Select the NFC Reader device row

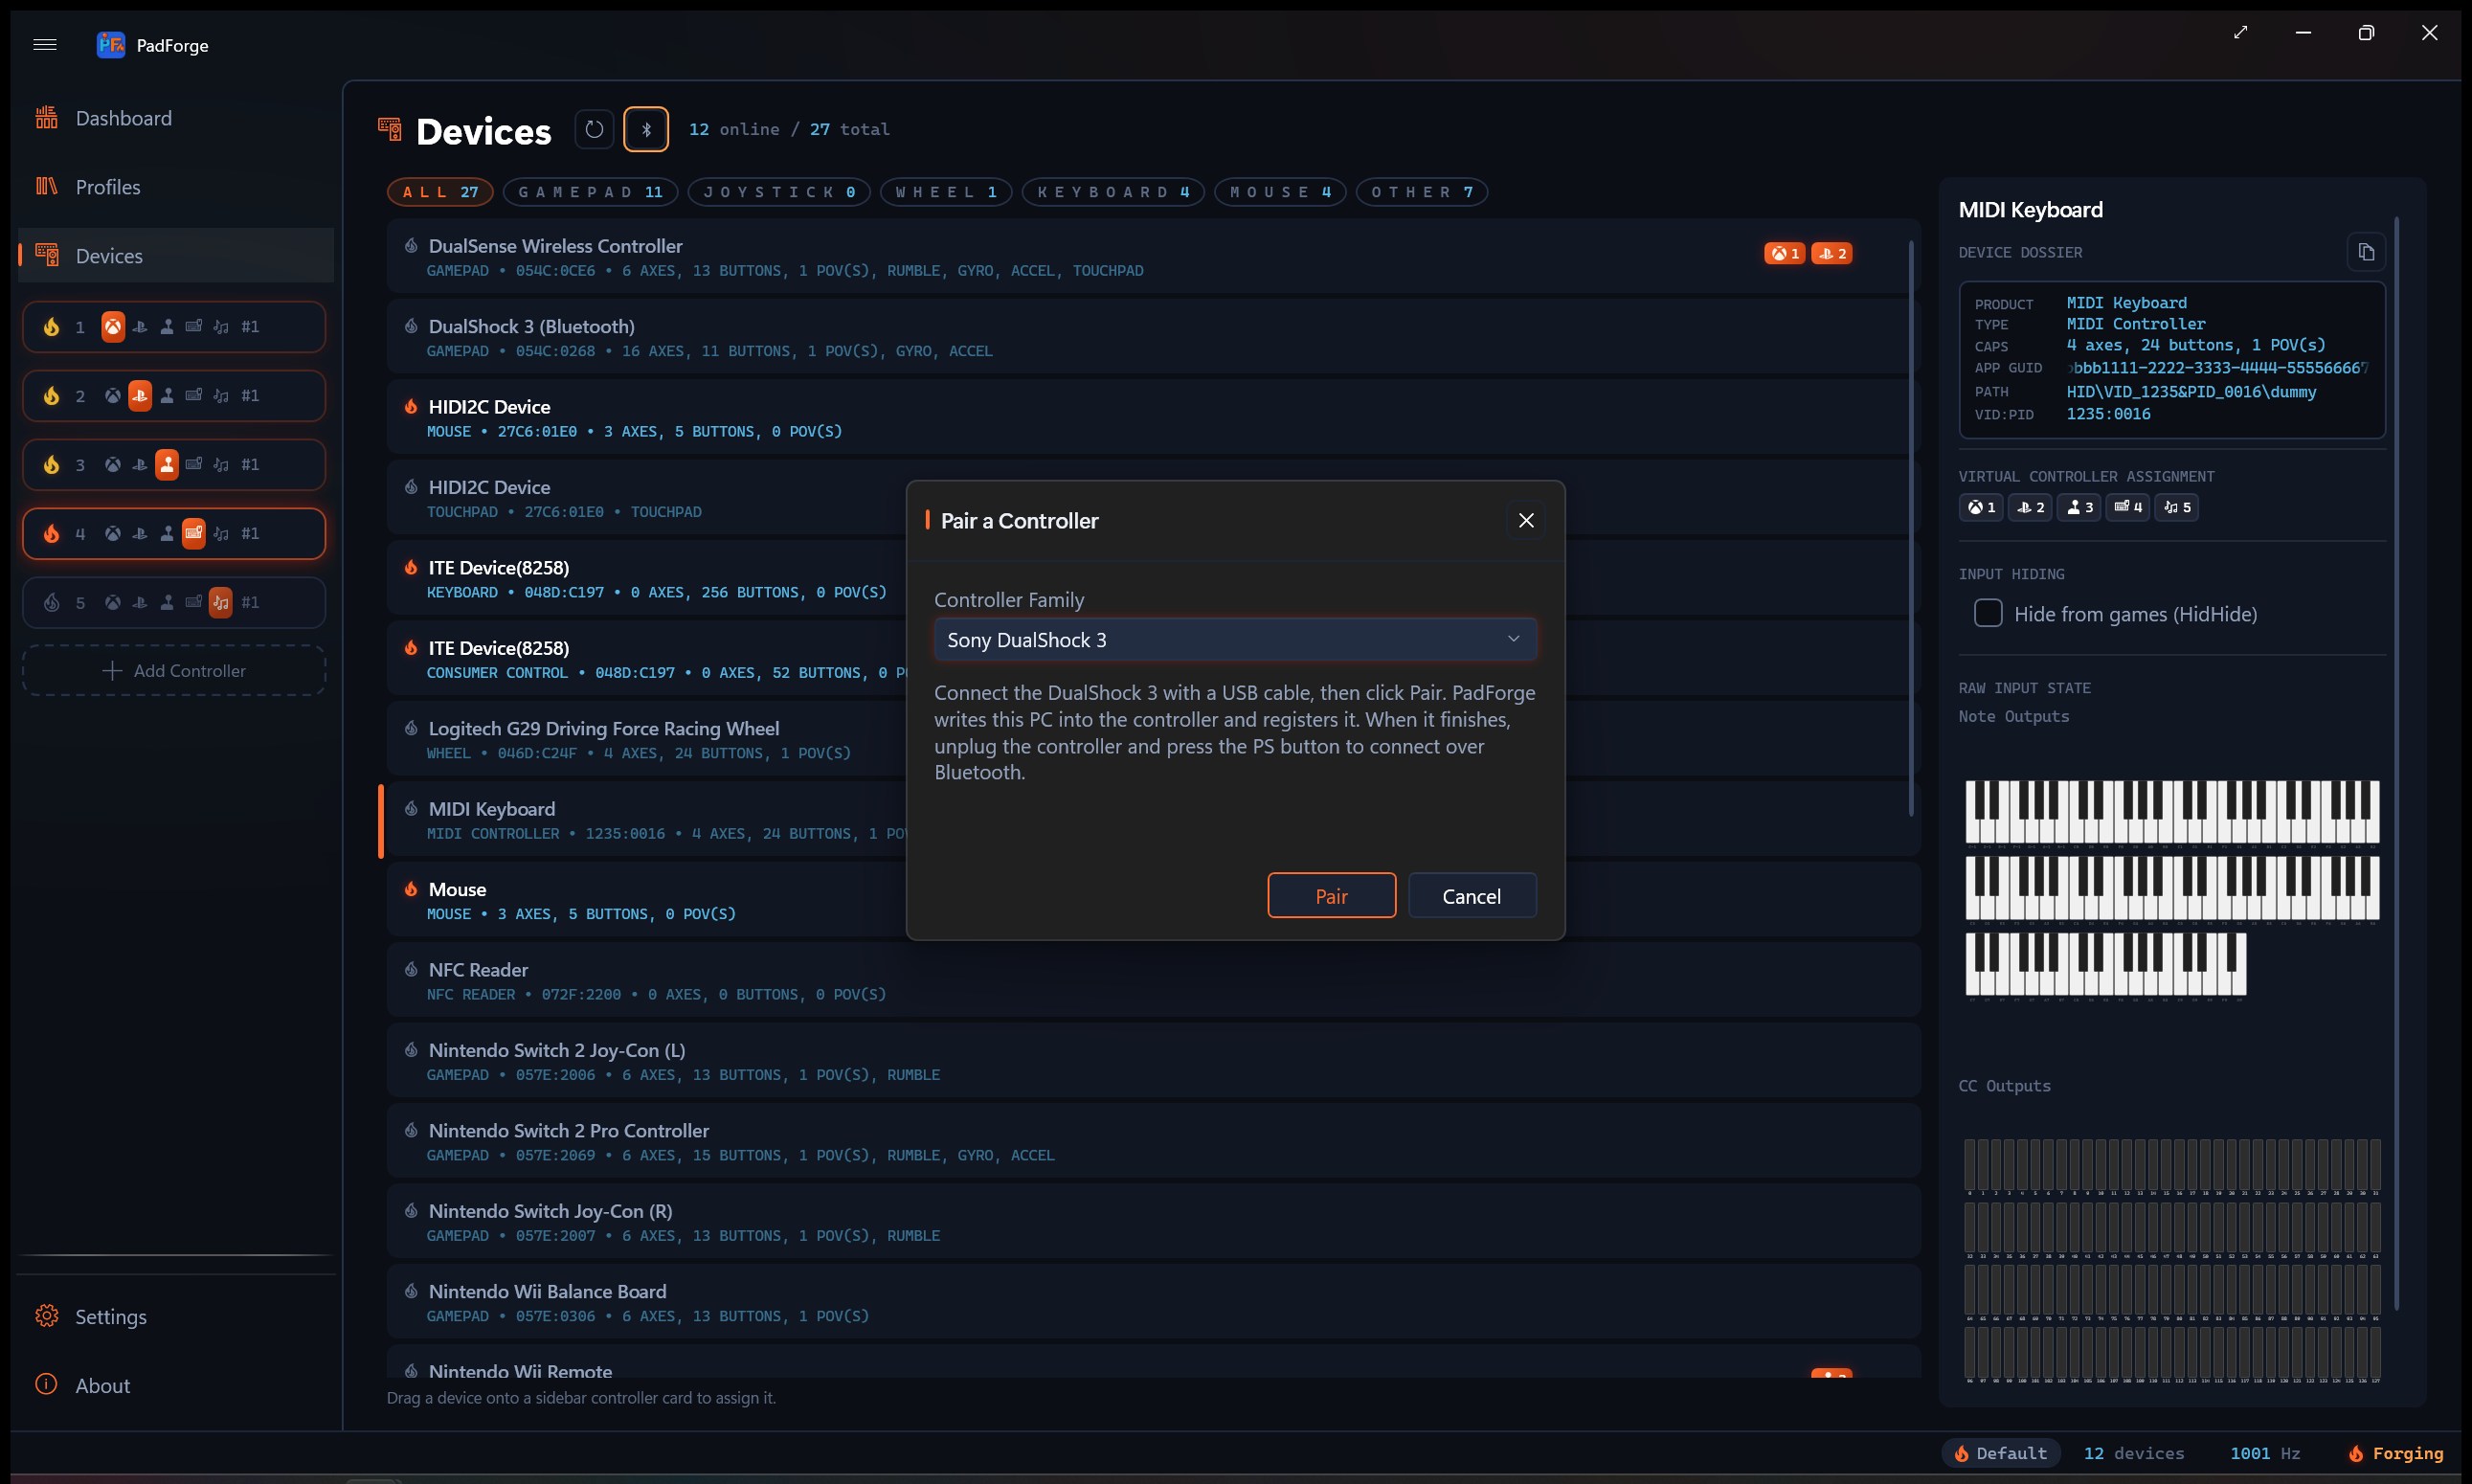pos(1154,981)
